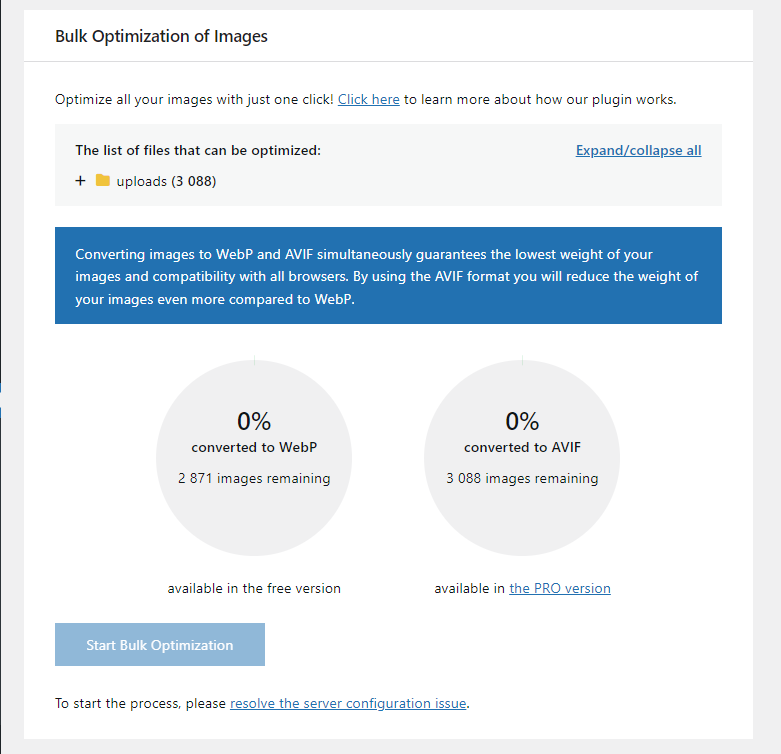Open the PRO version link
This screenshot has height=754, width=781.
(560, 589)
